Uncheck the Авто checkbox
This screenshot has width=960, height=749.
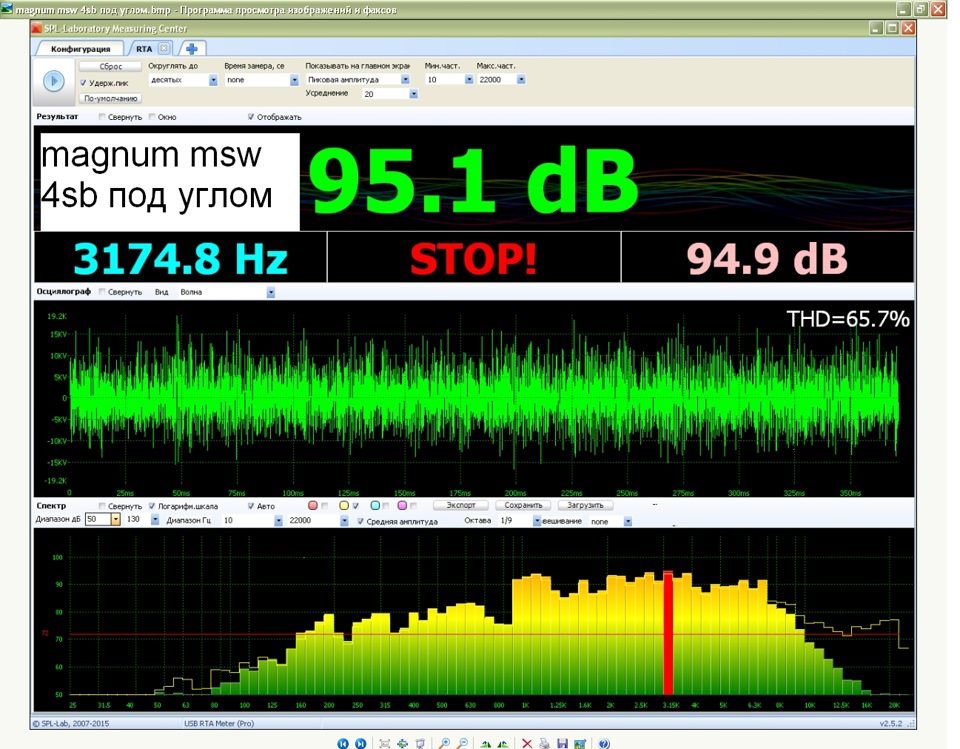(x=251, y=506)
